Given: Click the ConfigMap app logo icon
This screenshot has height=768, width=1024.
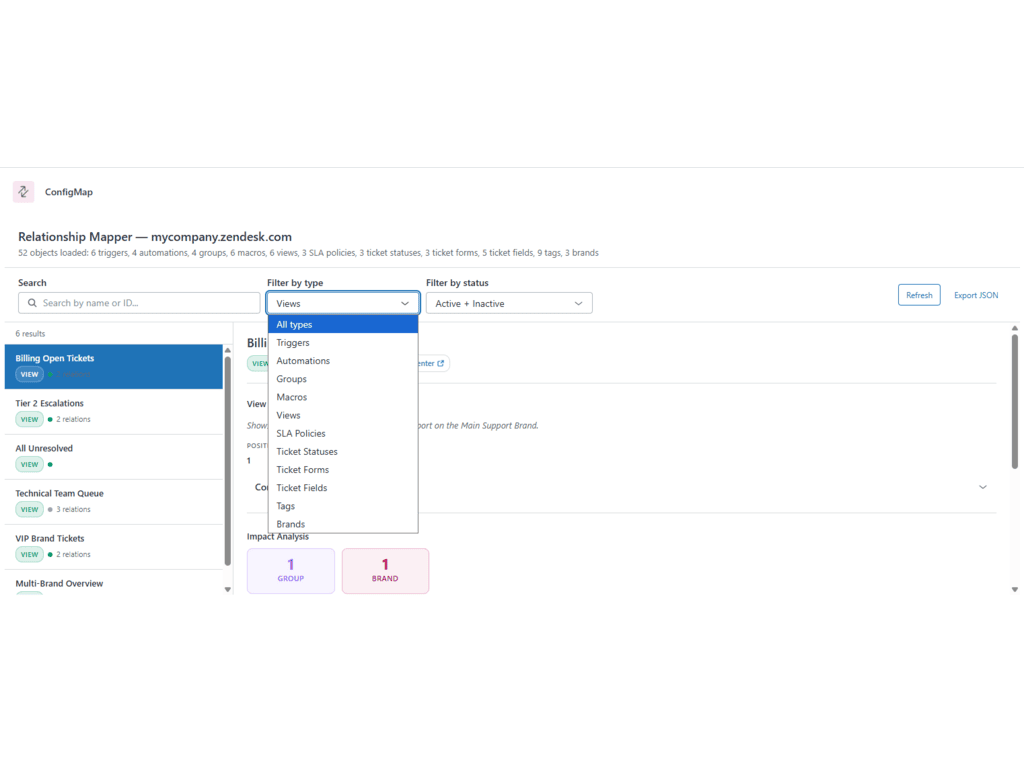Looking at the screenshot, I should [x=24, y=192].
